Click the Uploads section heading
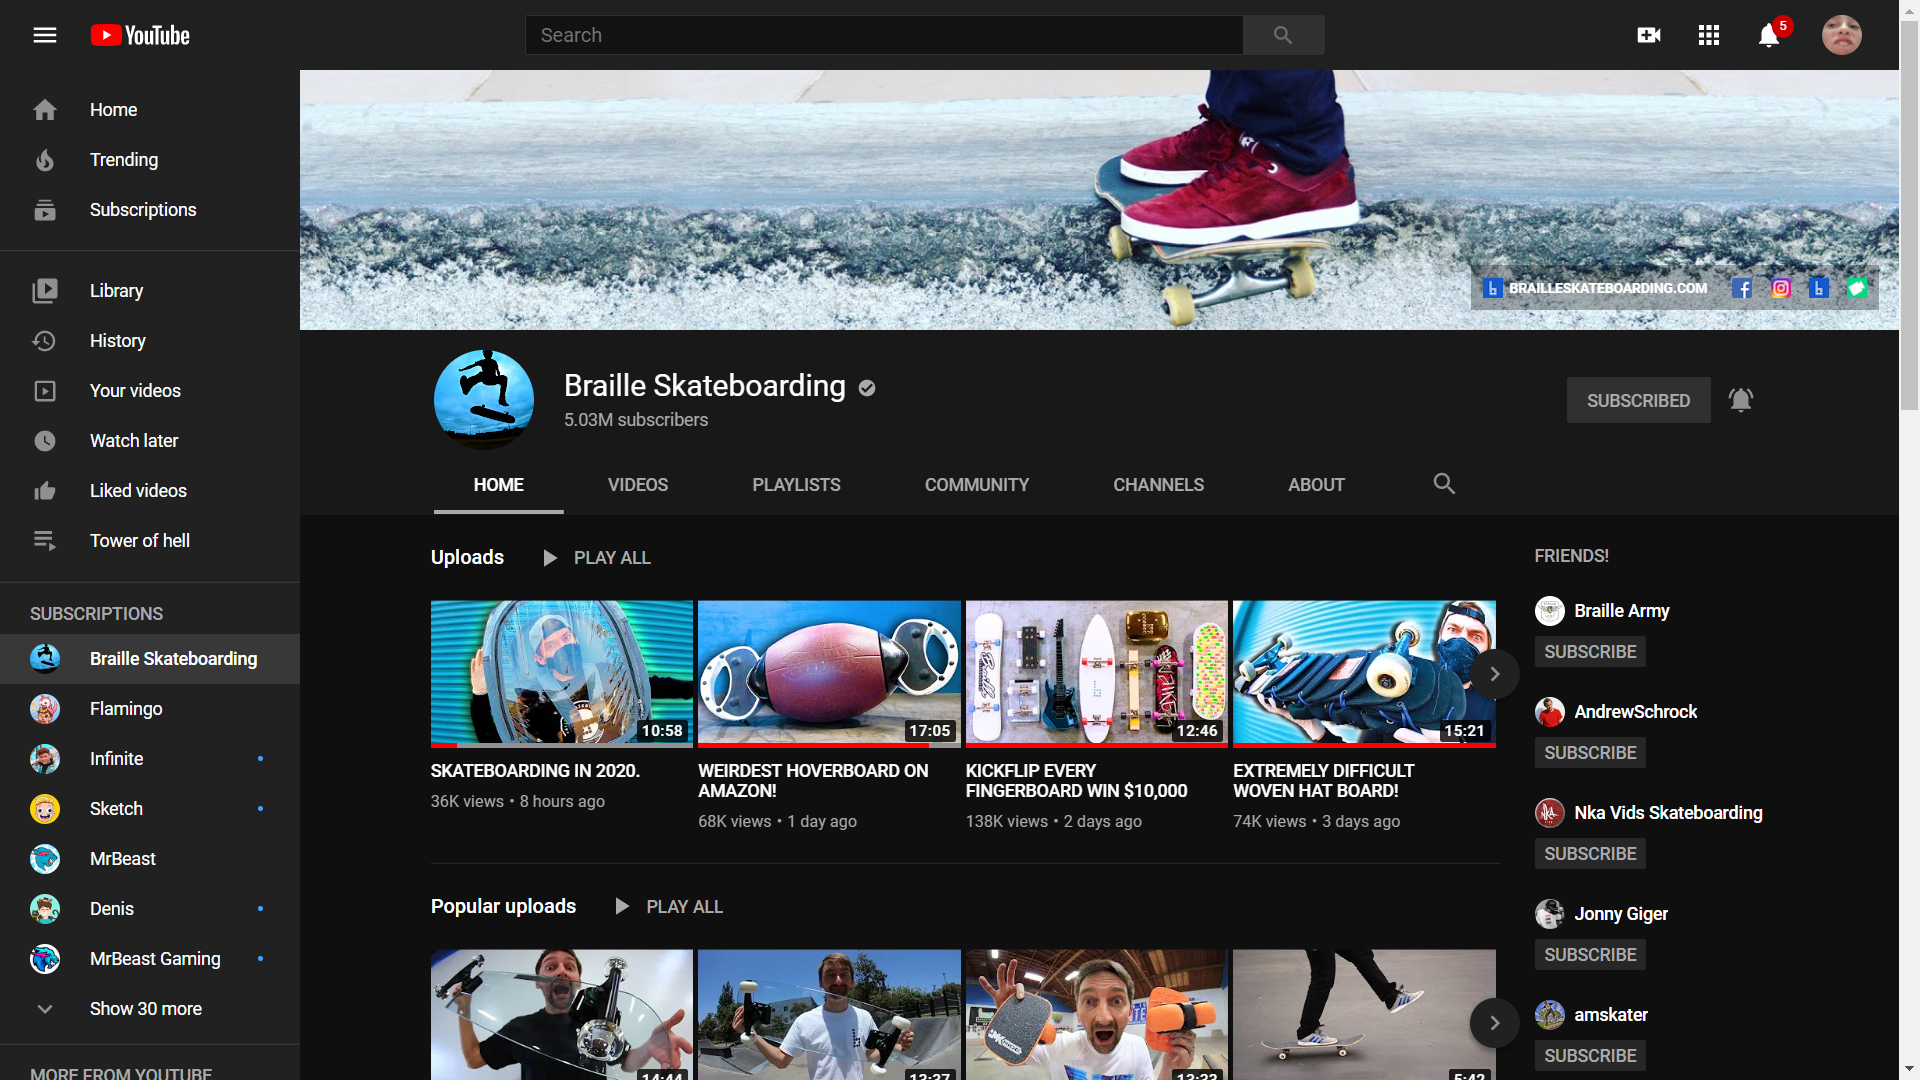Screen dimensions: 1920x1080 point(467,558)
